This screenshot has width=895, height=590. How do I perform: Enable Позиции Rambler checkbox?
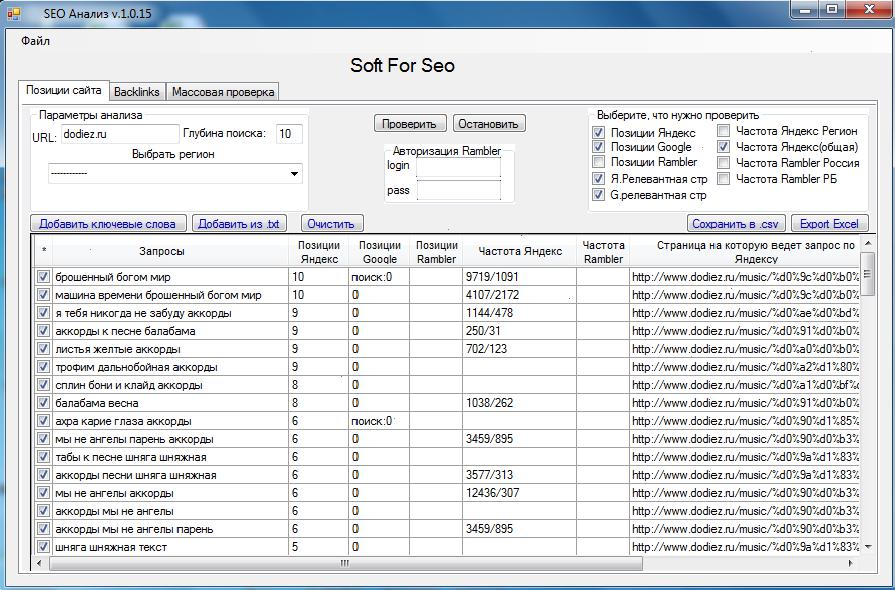pos(598,161)
